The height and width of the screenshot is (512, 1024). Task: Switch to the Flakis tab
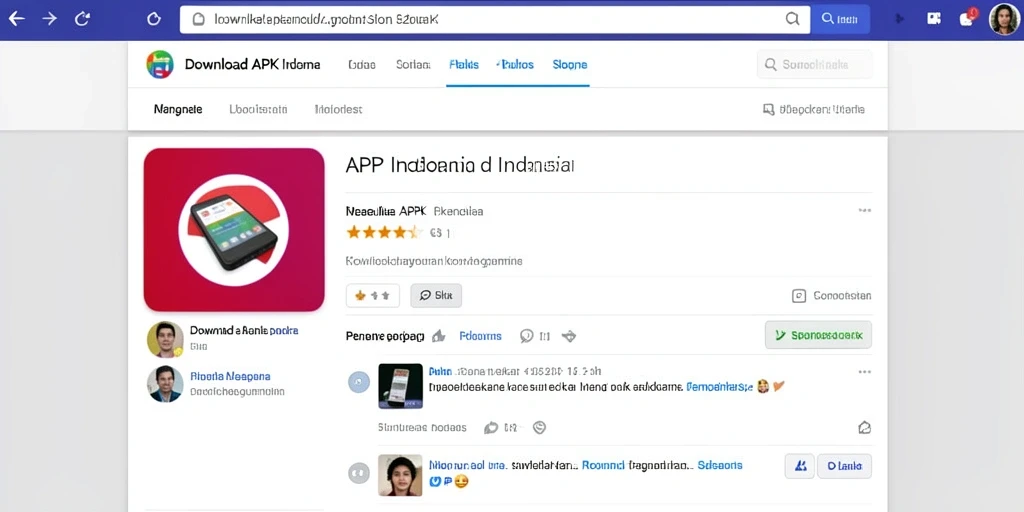[x=464, y=65]
